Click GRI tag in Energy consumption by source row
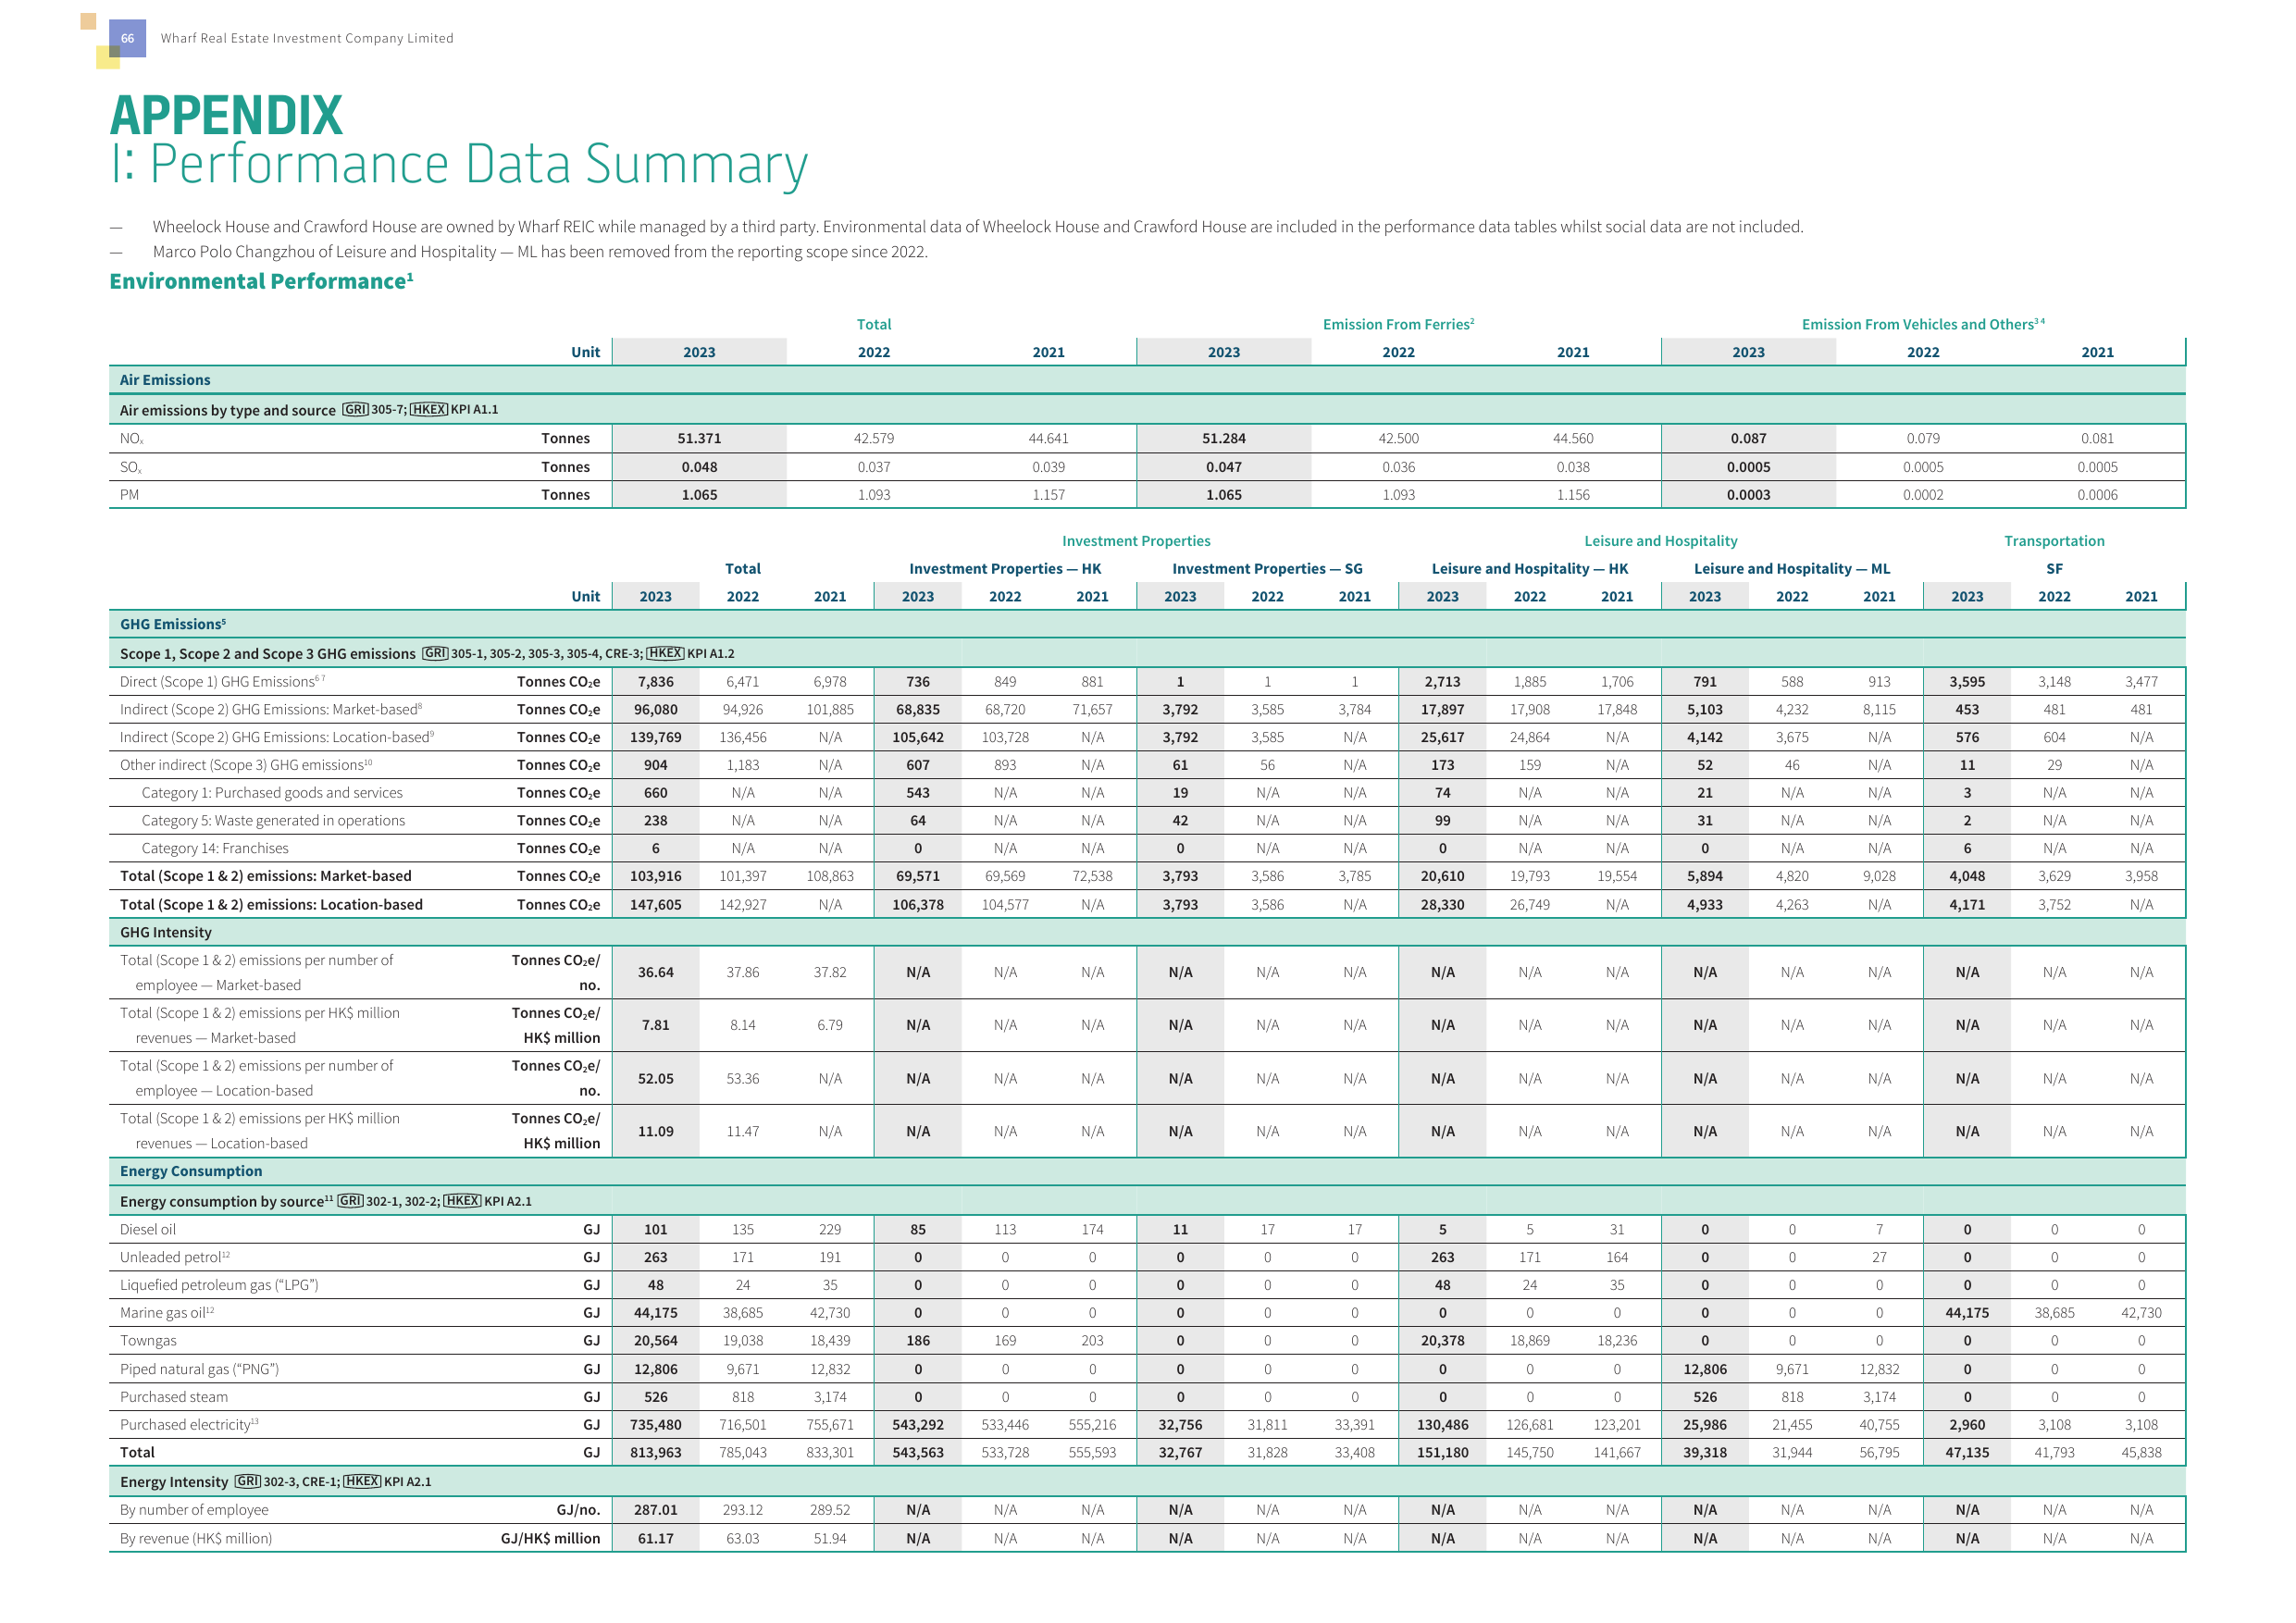The image size is (2296, 1623). 350,1201
